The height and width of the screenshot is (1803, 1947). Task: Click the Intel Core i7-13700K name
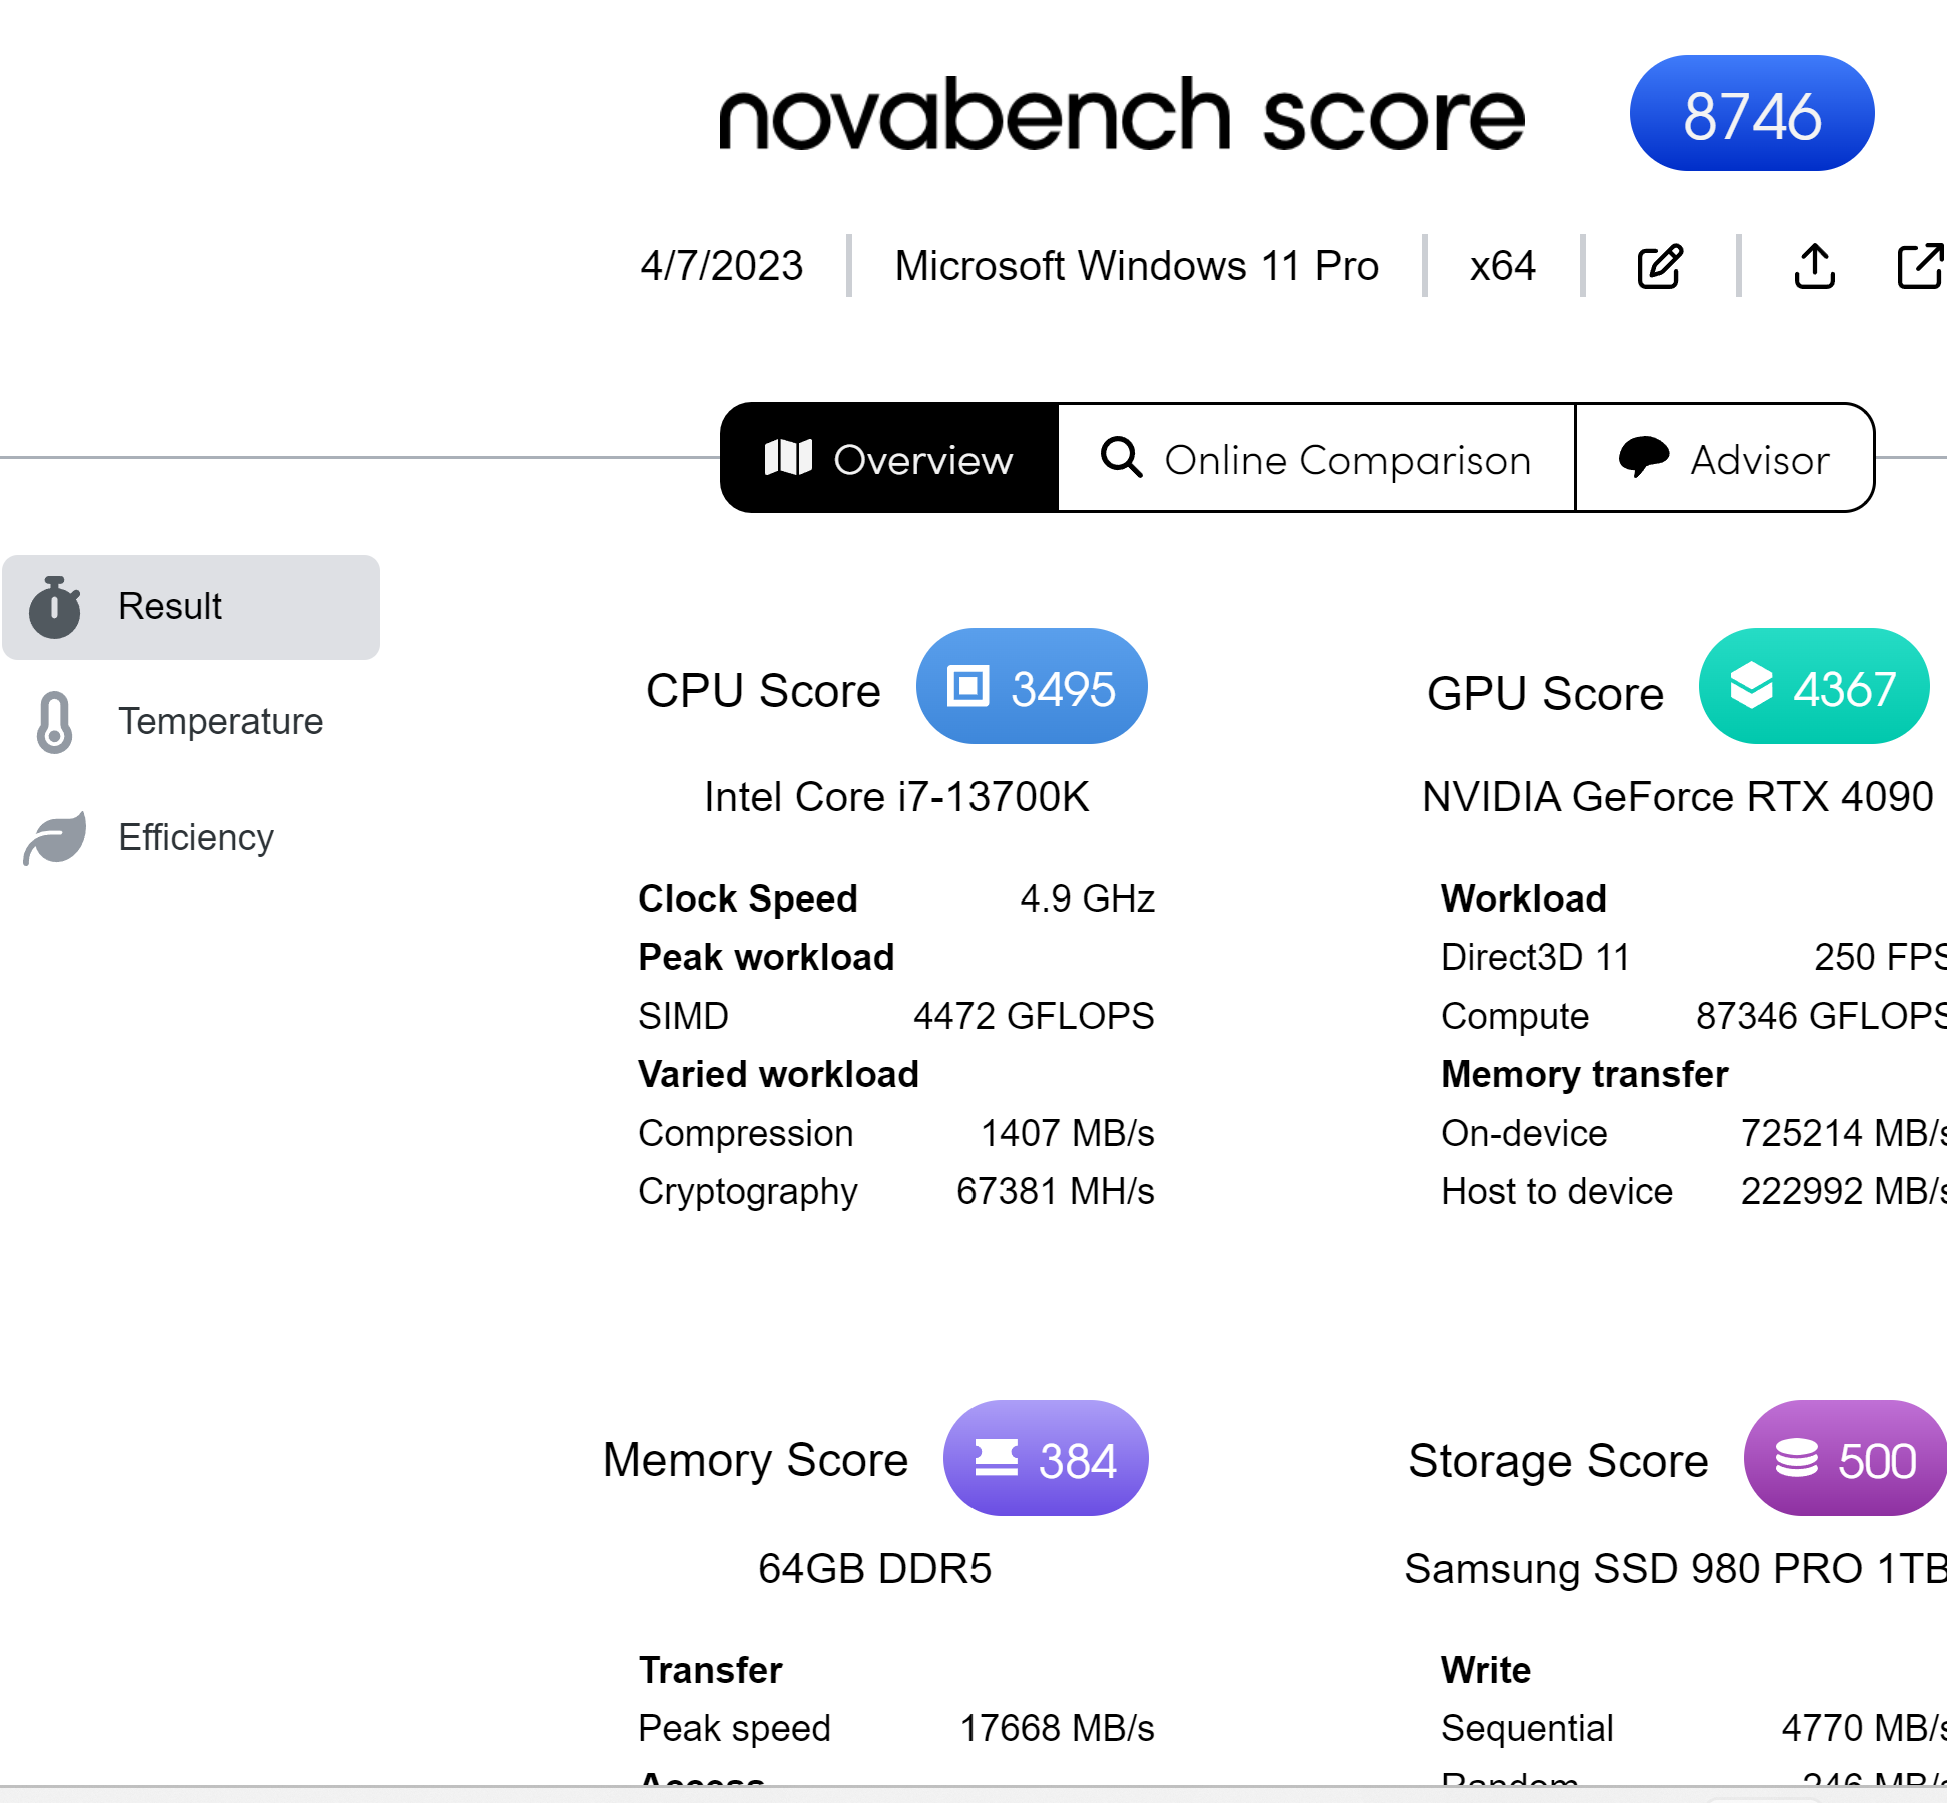click(x=896, y=797)
